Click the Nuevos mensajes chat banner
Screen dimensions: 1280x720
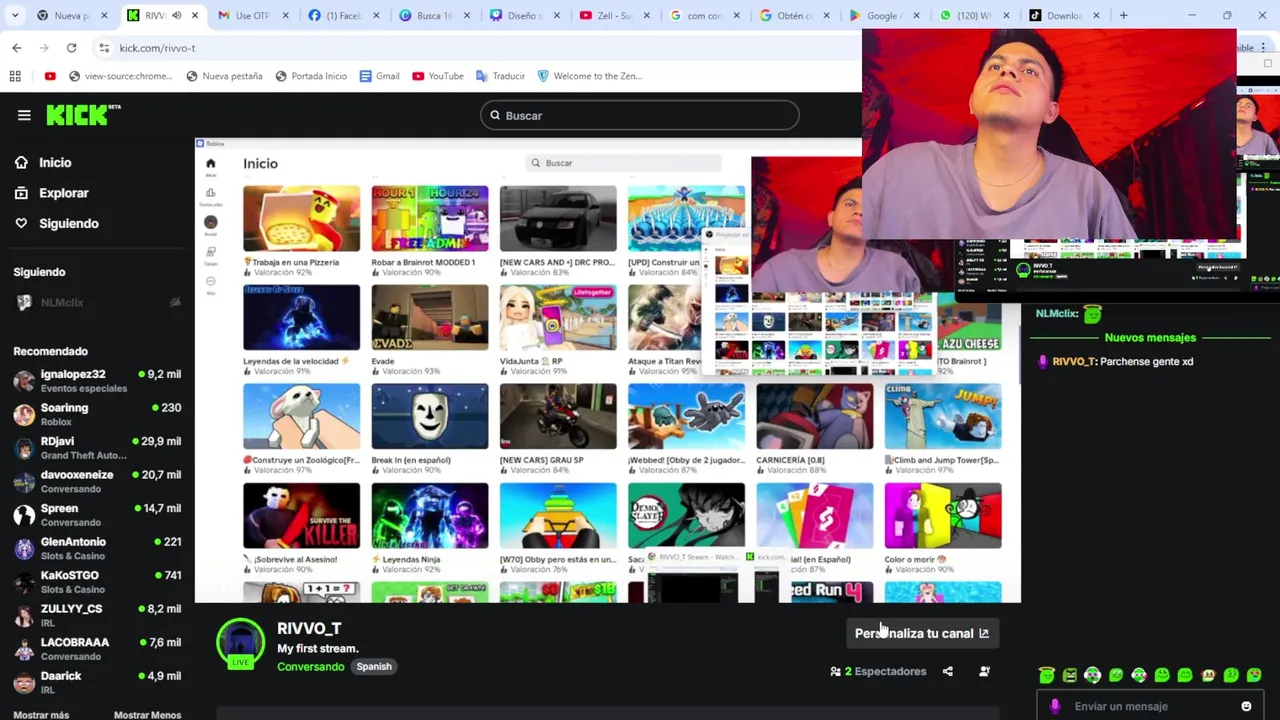click(x=1150, y=337)
